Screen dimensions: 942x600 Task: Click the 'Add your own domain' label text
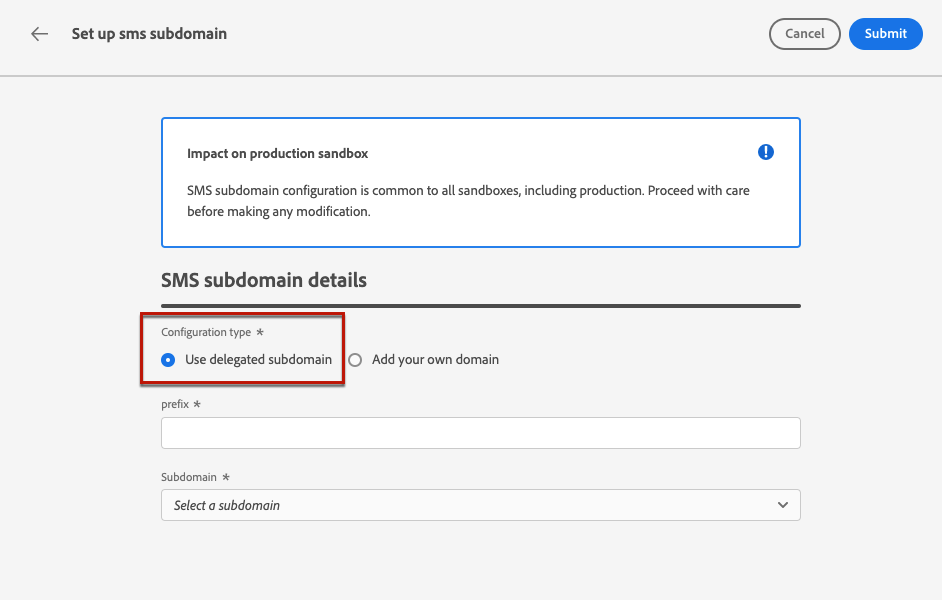[435, 360]
